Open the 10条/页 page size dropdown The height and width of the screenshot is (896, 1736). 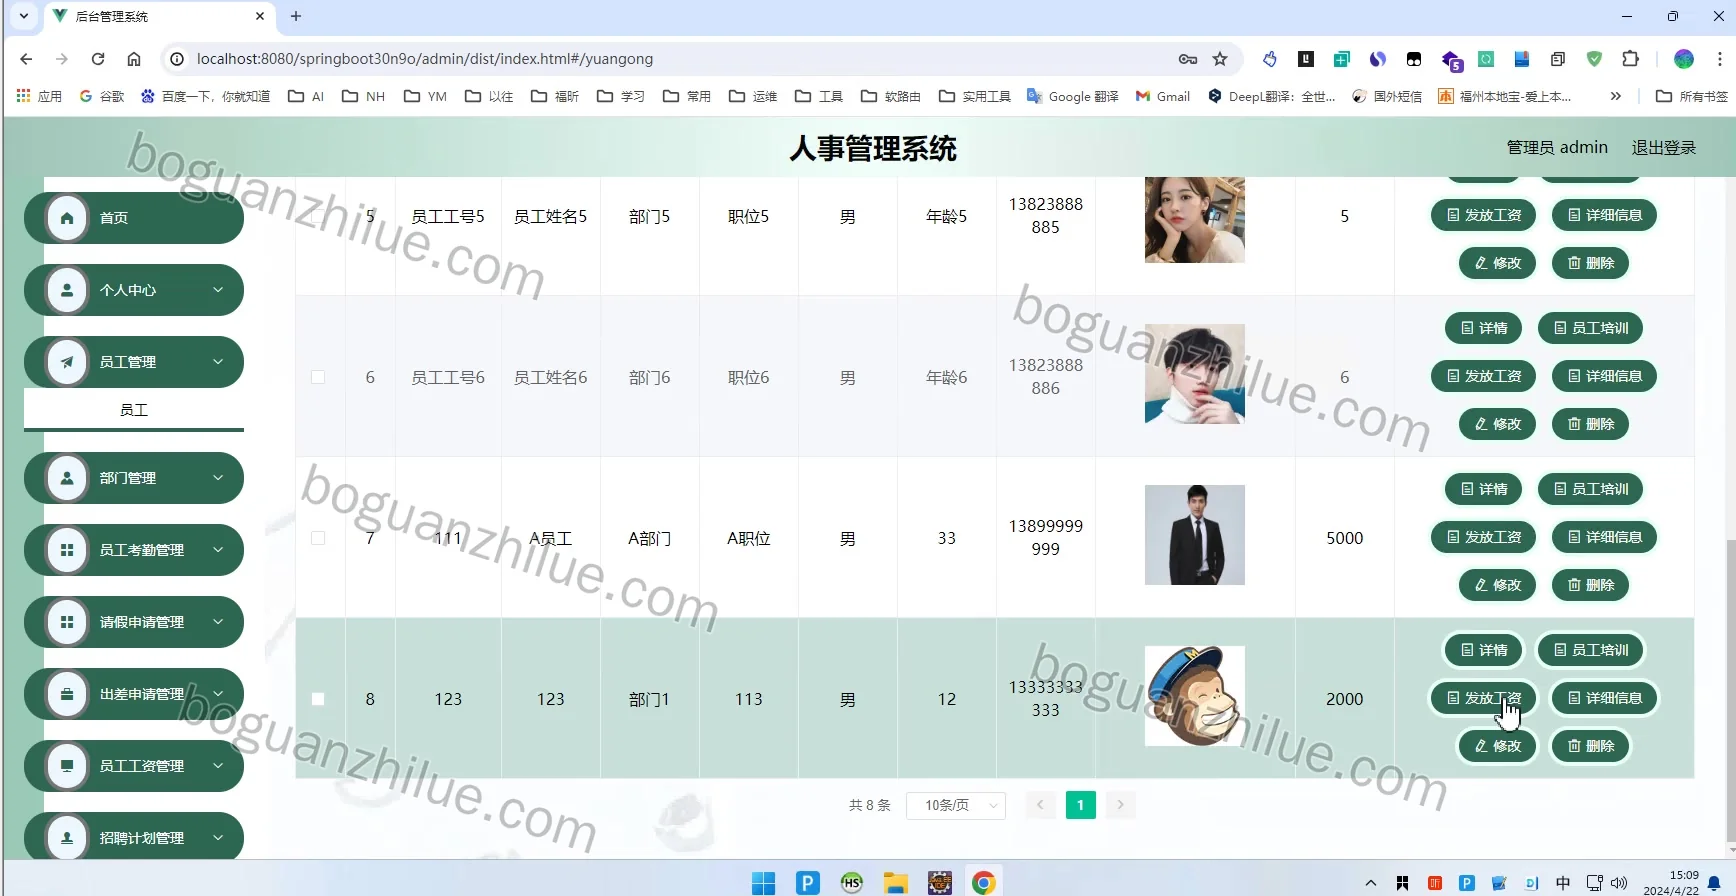coord(956,805)
